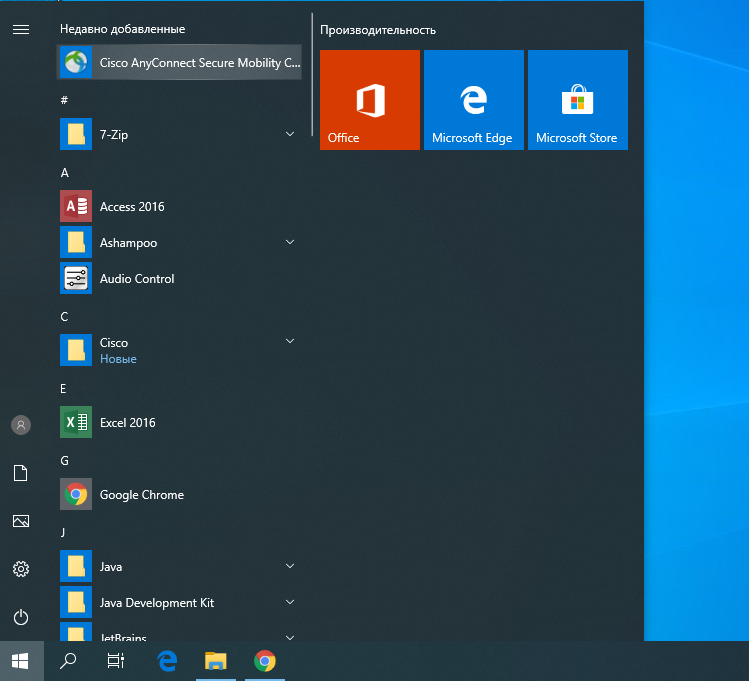Expand the 7-Zip folder chevron
The image size is (749, 681).
point(290,134)
